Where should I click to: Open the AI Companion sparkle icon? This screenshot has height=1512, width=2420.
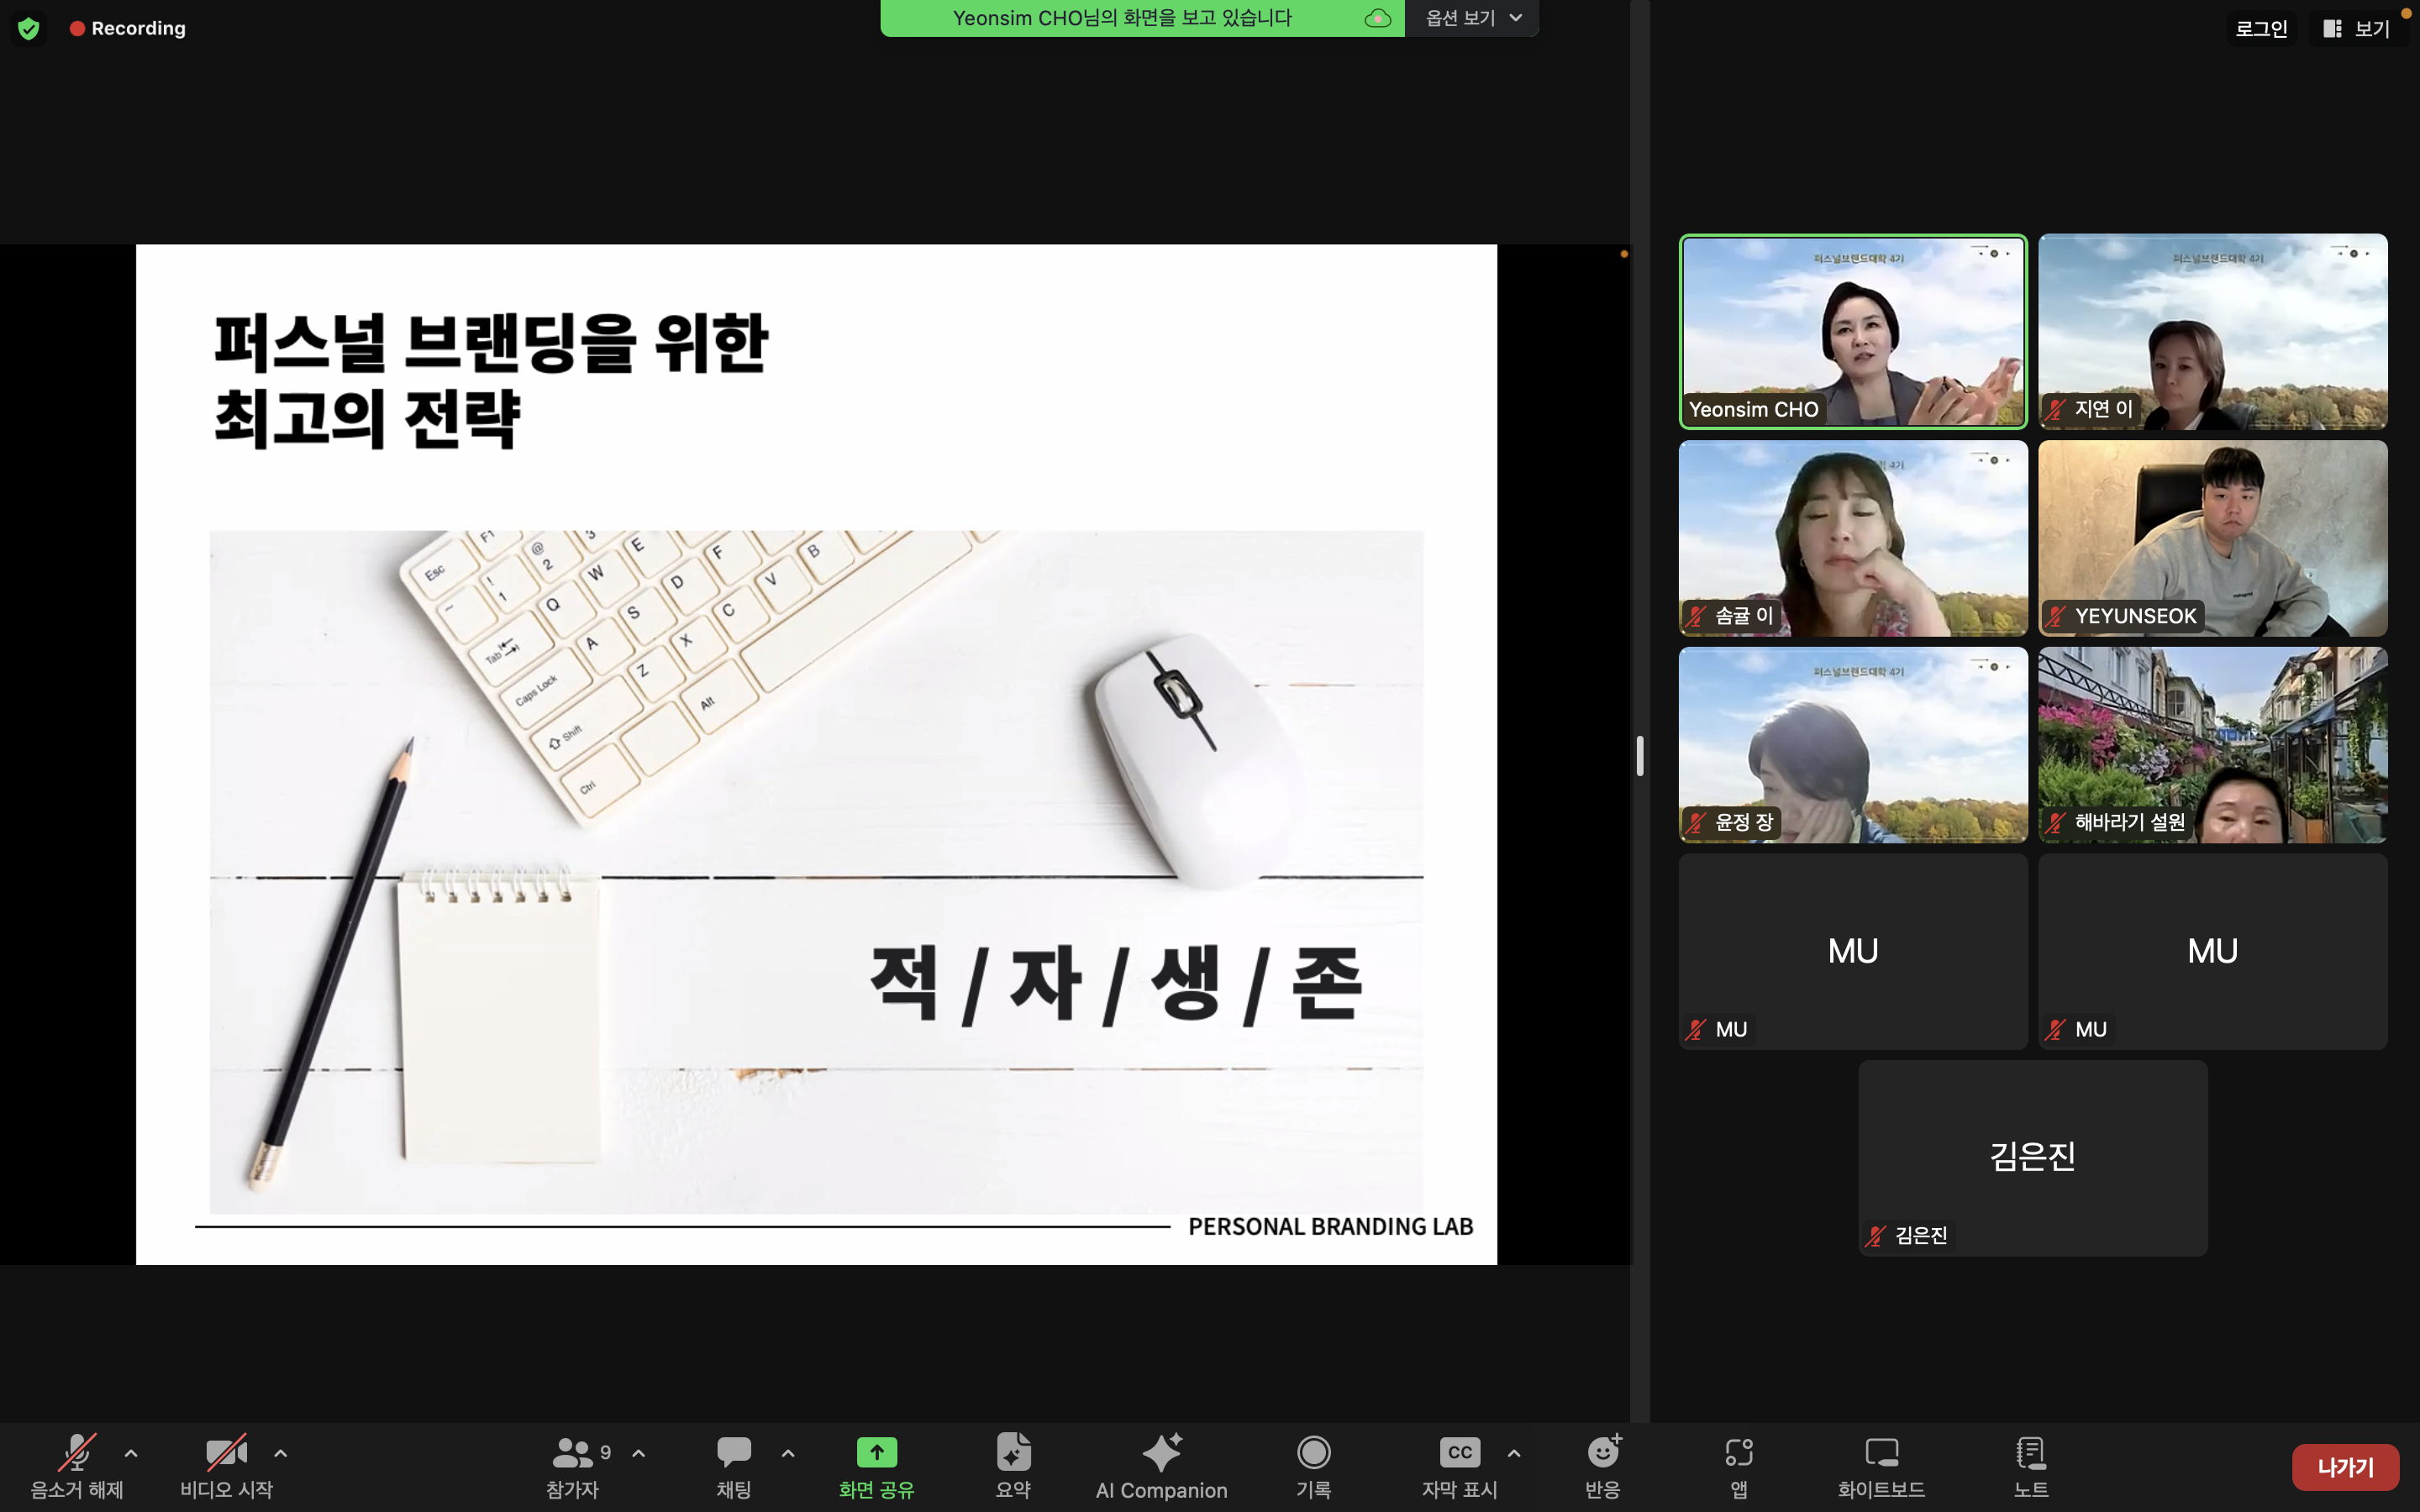pos(1161,1453)
